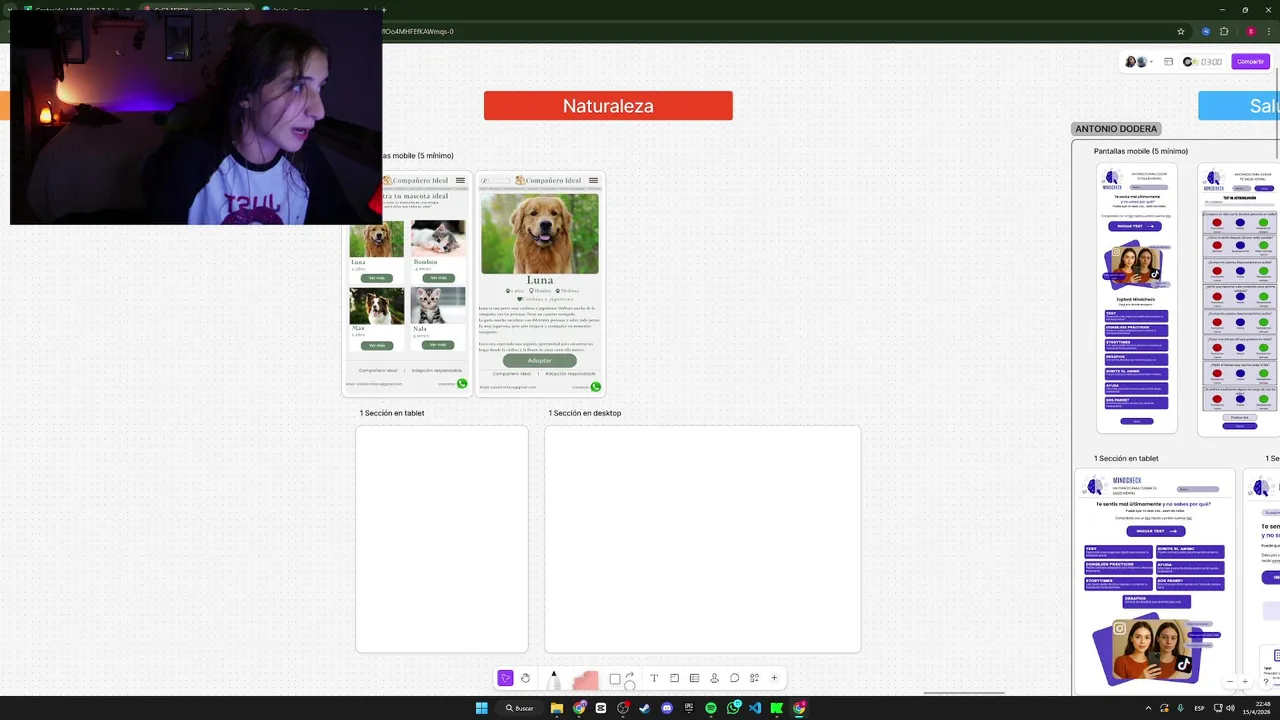
Task: Pick the marker pen drawing tool
Action: point(554,679)
